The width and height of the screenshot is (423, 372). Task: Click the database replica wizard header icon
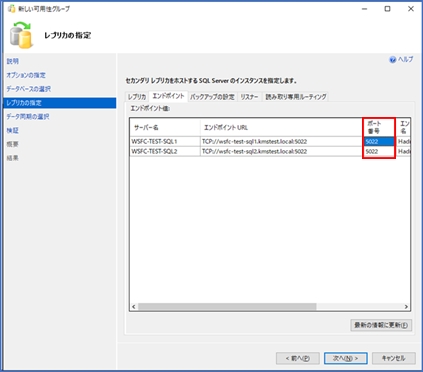point(21,35)
